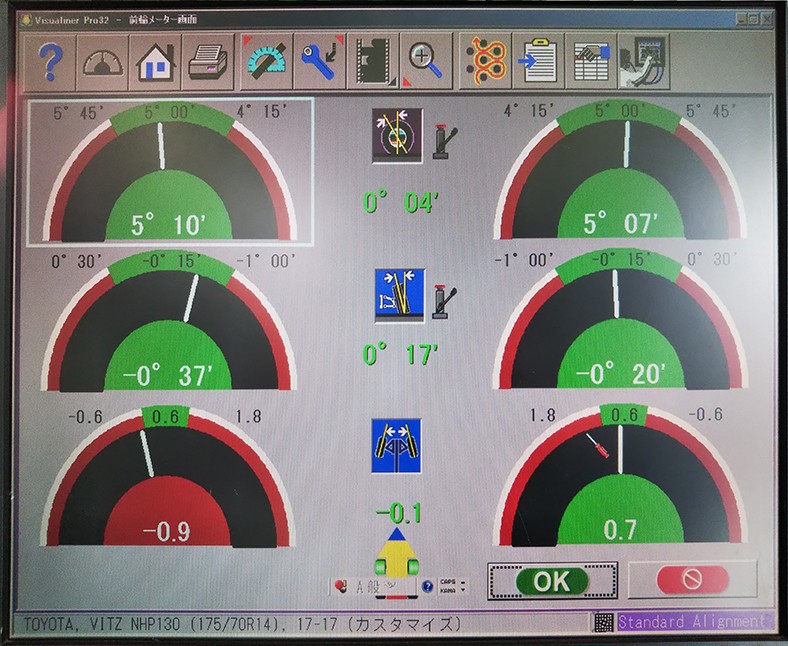
Task: Select the blue wrench adjustment icon
Action: 320,62
